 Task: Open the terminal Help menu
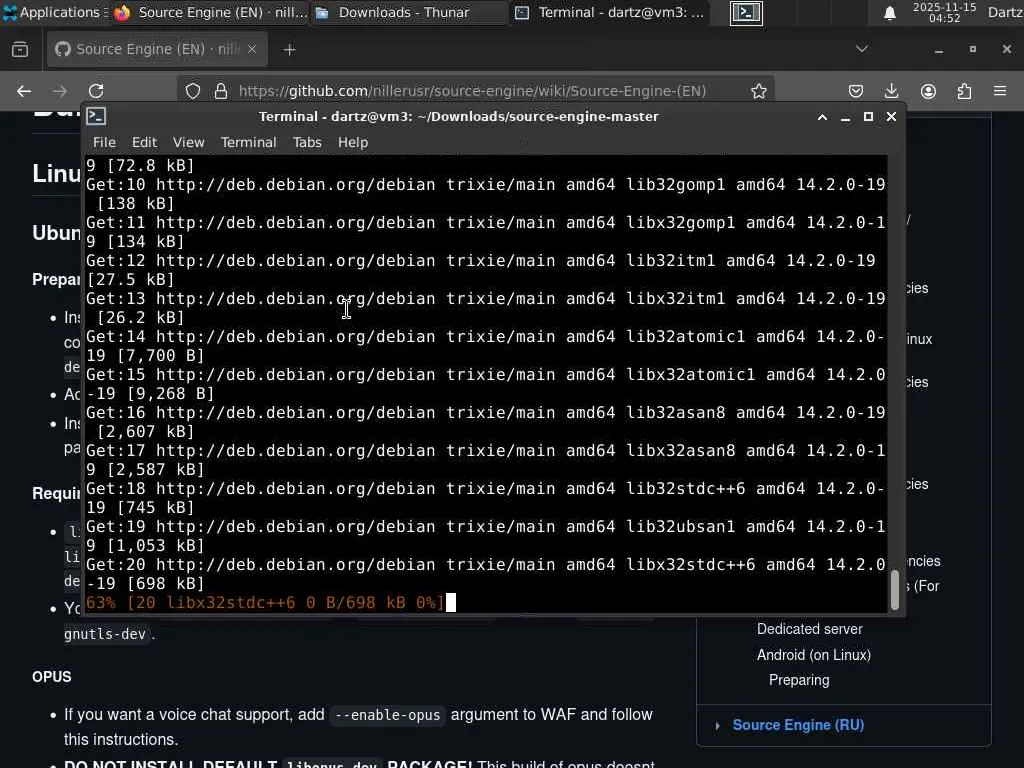tap(353, 142)
